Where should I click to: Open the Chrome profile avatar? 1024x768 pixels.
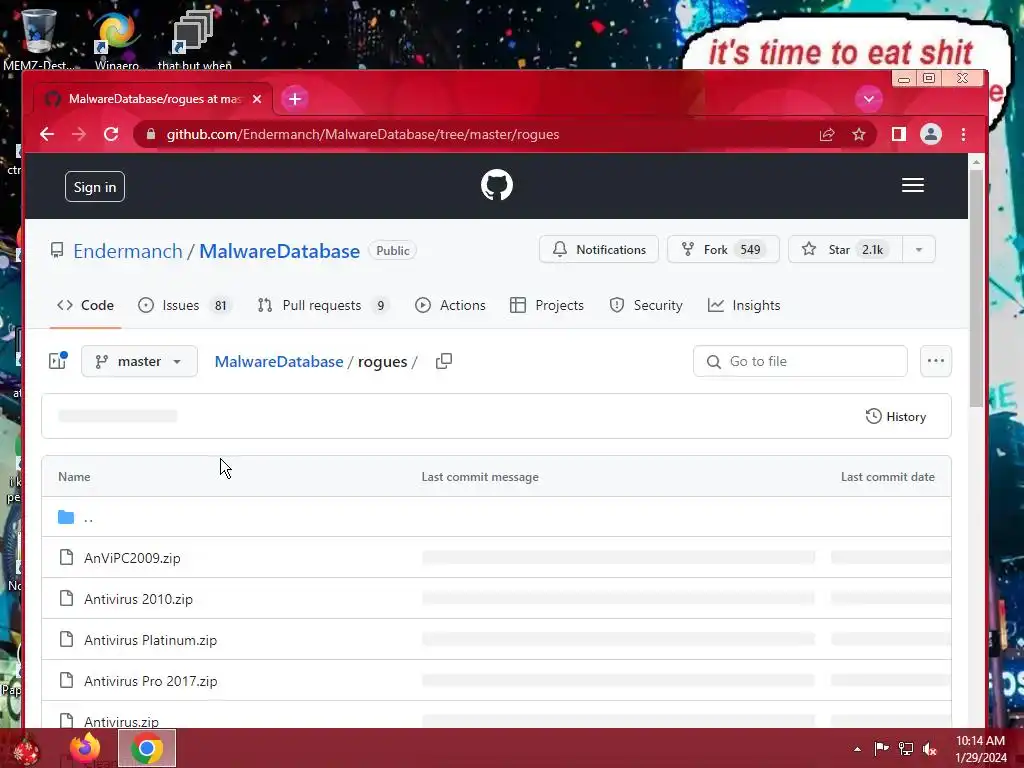931,135
